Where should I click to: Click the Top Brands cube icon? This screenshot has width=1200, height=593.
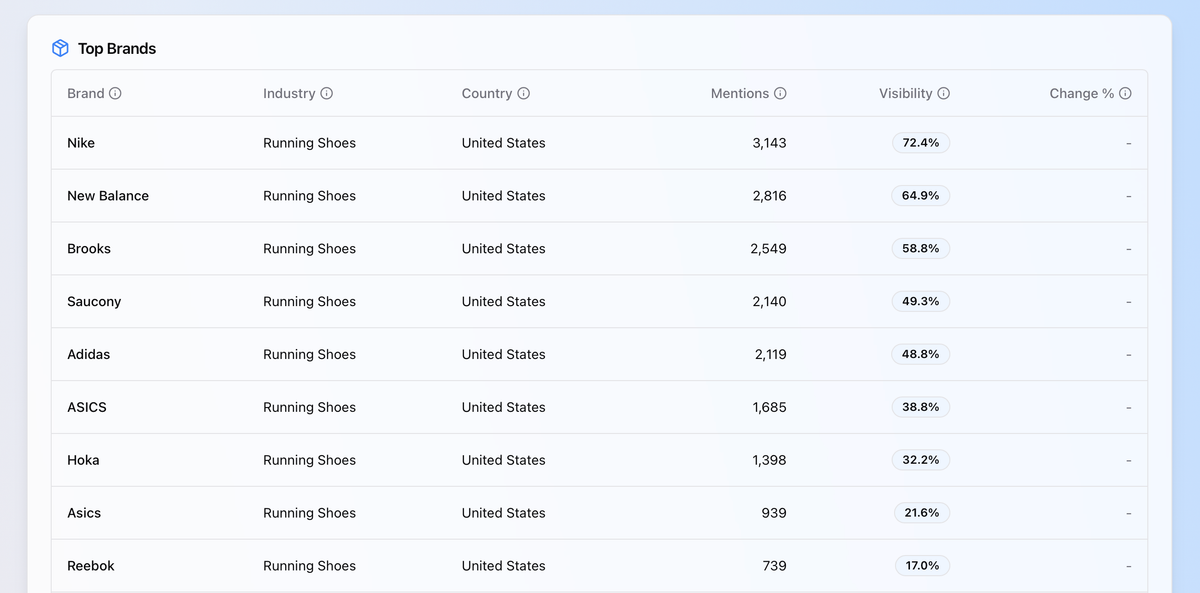tap(60, 48)
